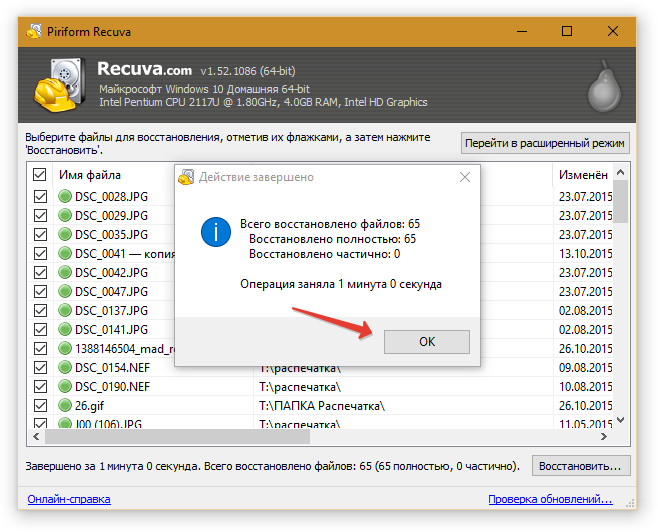Click the Recuva icon in title bar
Image resolution: width=658 pixels, height=532 pixels.
pos(34,31)
